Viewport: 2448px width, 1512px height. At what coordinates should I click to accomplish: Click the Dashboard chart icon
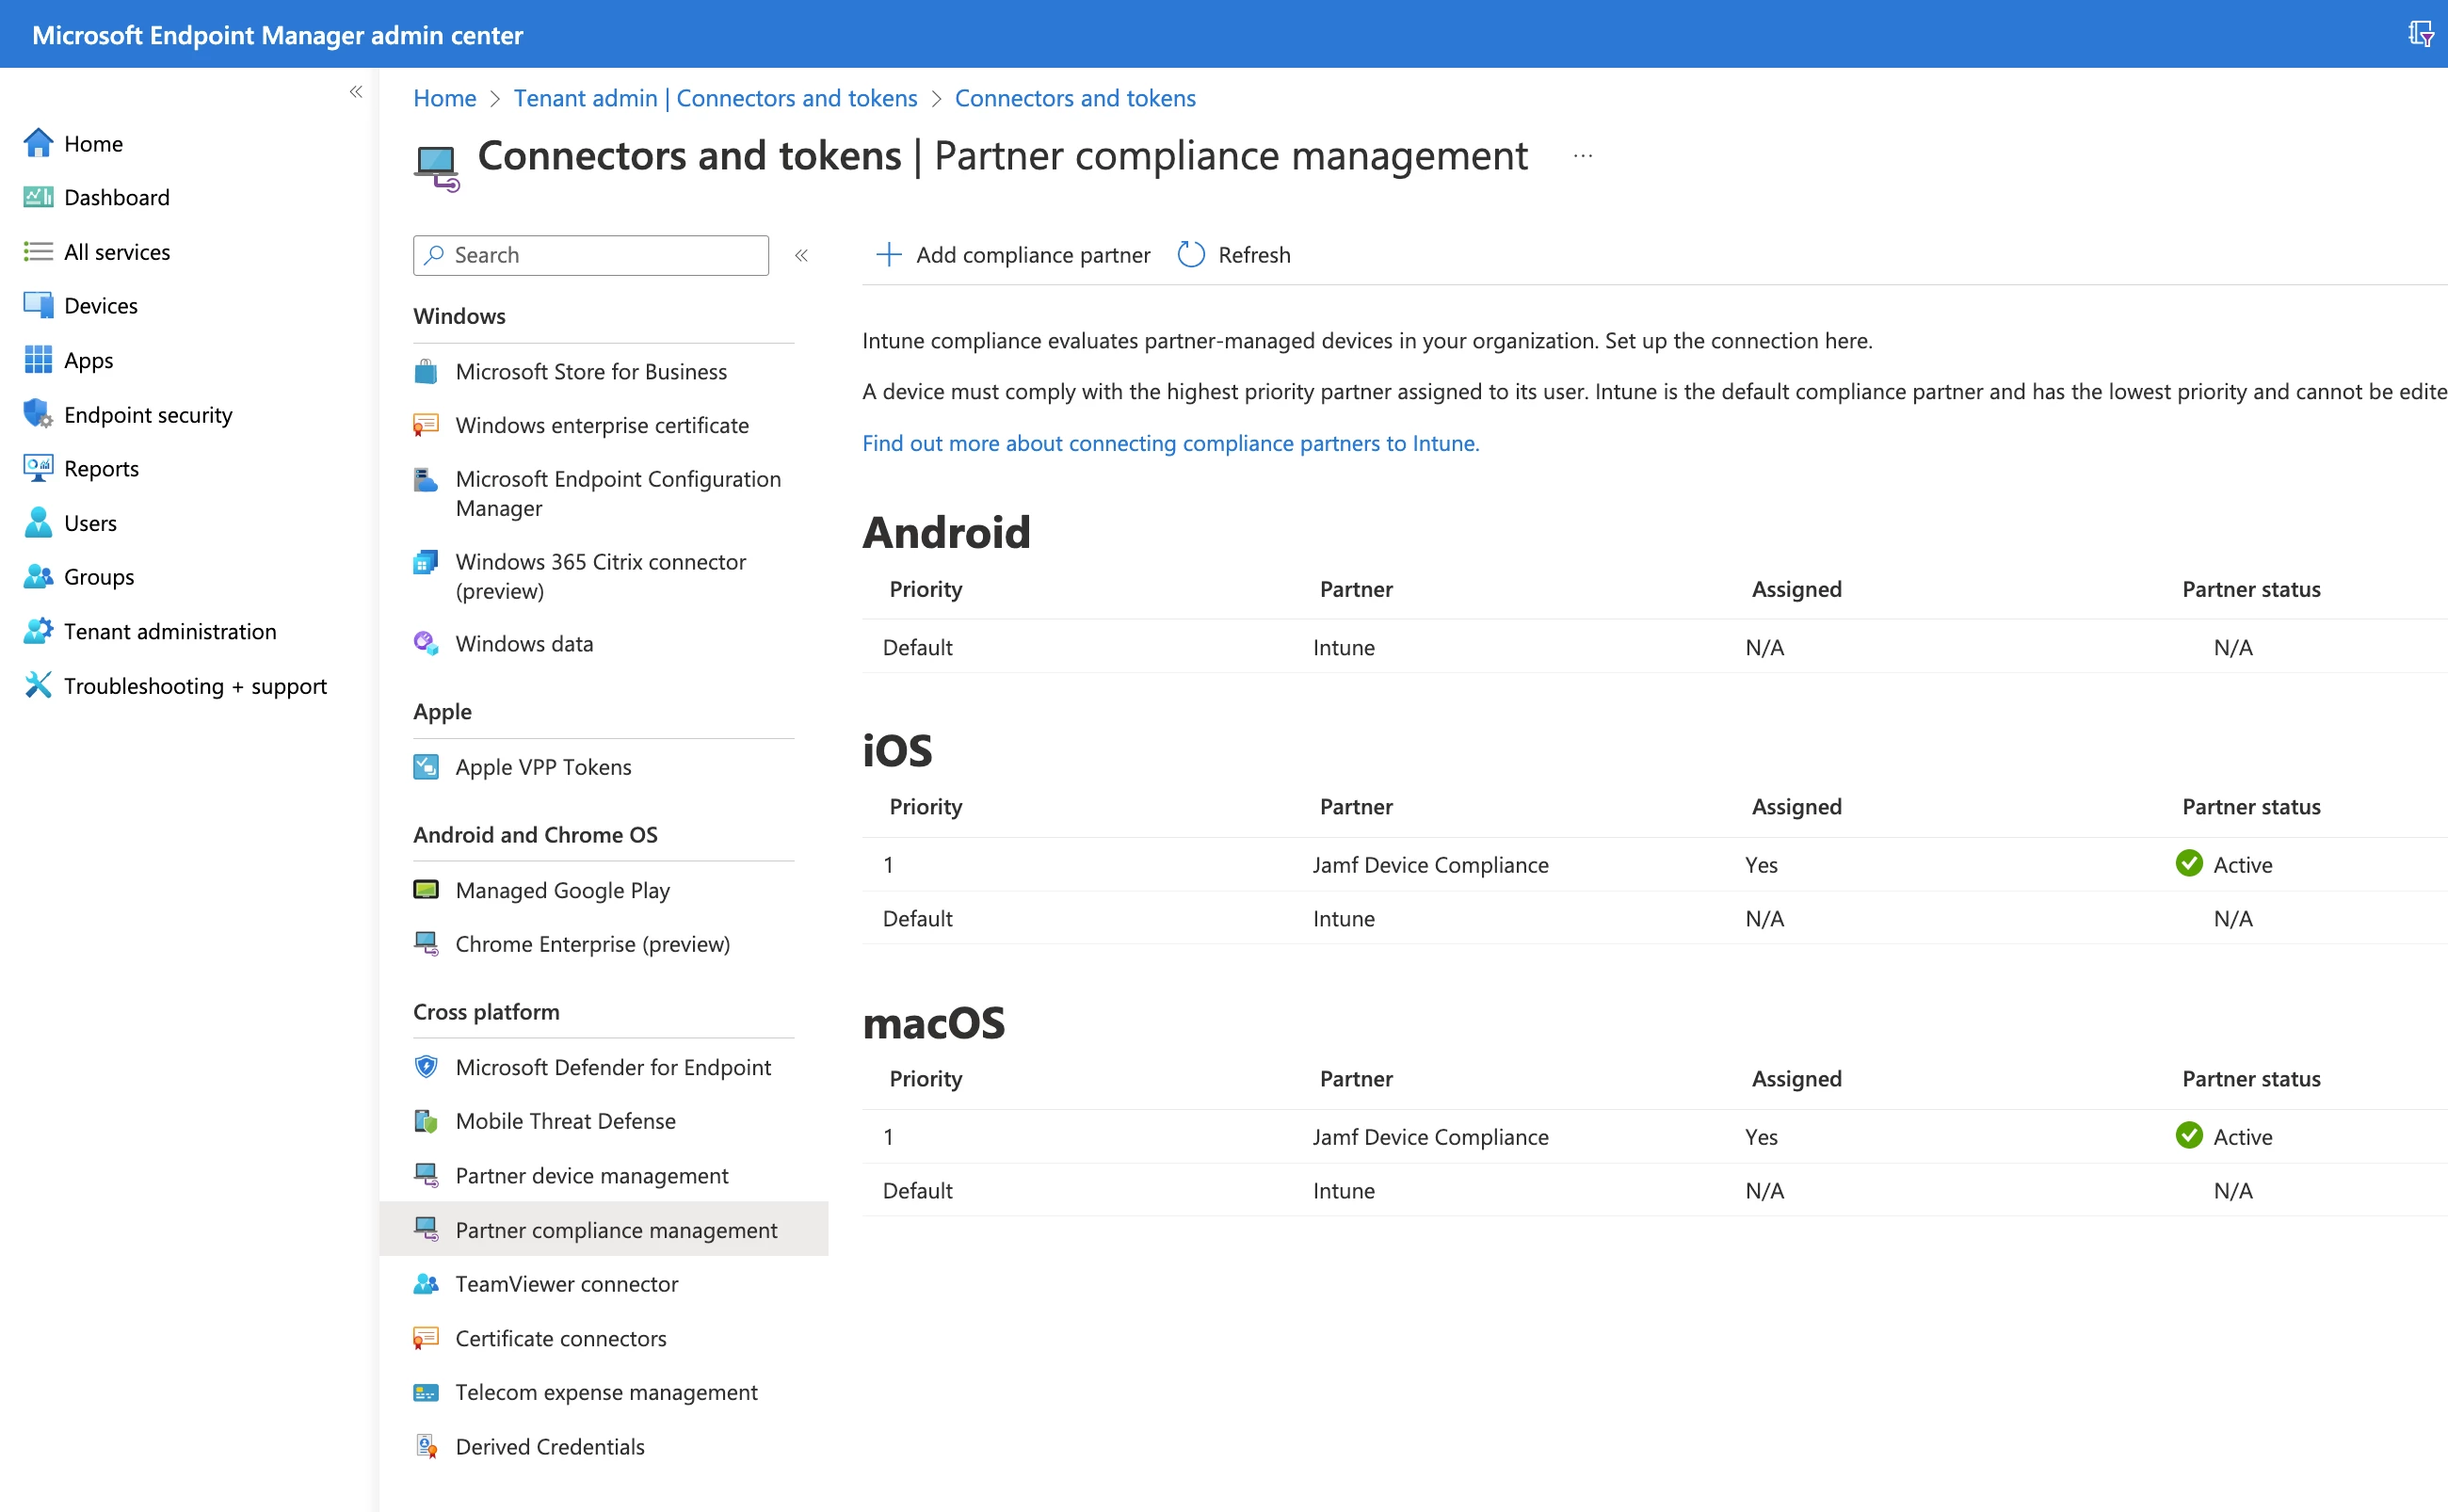point(38,197)
